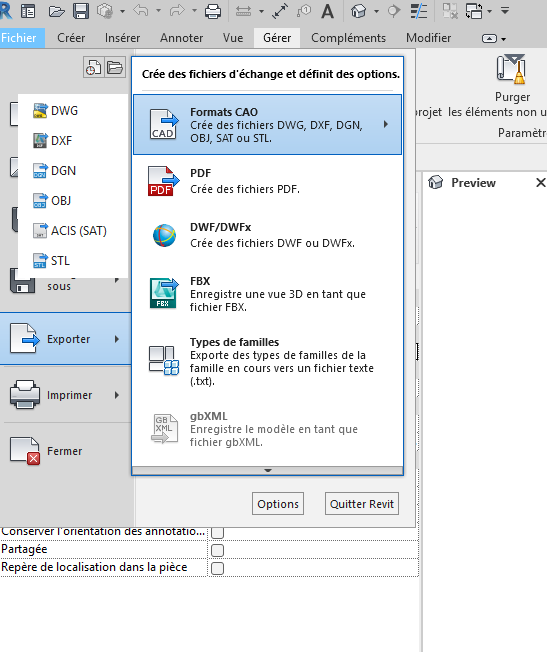Click the red PDF export icon
This screenshot has height=652, width=547.
coord(163,181)
